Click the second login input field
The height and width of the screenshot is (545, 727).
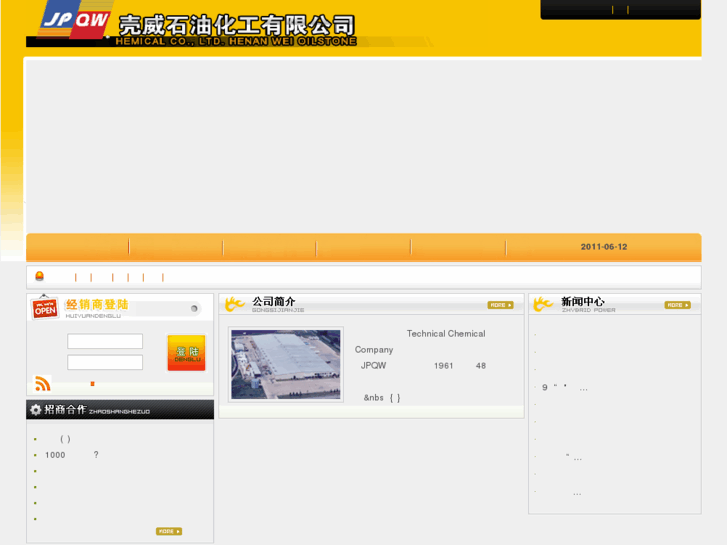pyautogui.click(x=105, y=362)
